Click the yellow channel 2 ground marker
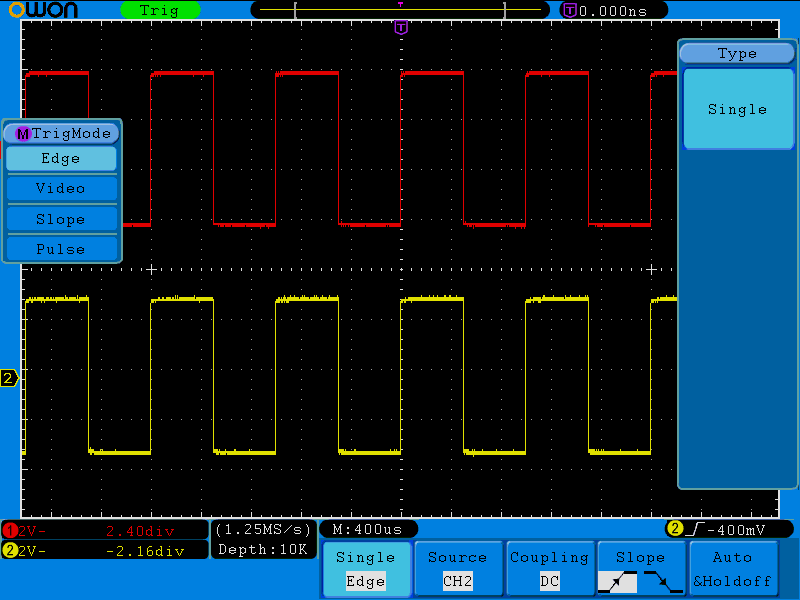The width and height of the screenshot is (800, 600). pos(9,378)
